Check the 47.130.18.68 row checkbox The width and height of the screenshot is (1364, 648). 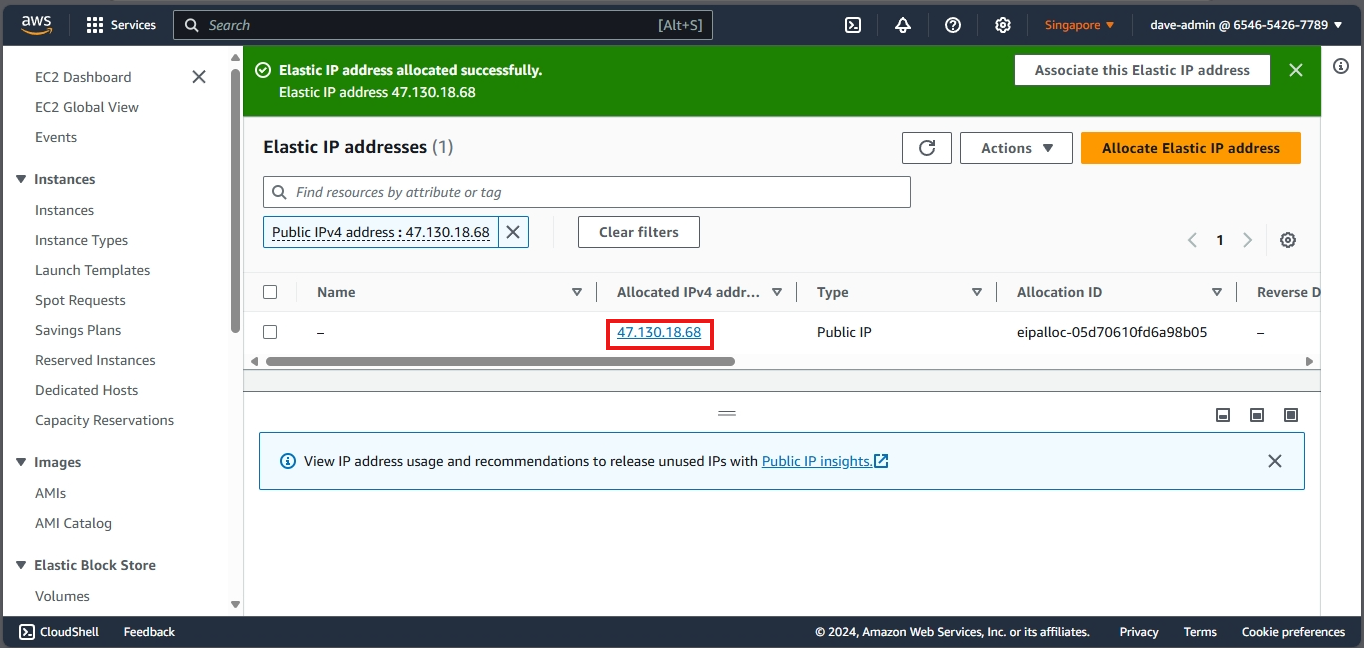(270, 332)
